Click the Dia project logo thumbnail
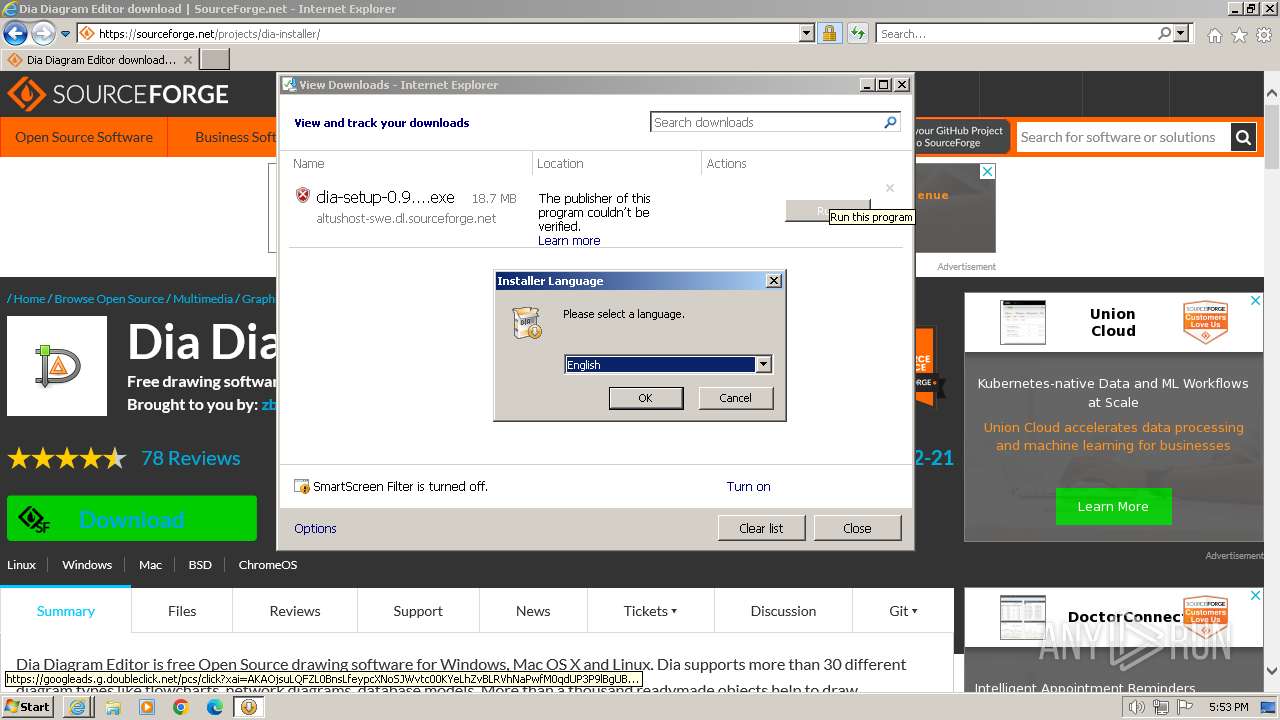The height and width of the screenshot is (720, 1280). click(57, 366)
